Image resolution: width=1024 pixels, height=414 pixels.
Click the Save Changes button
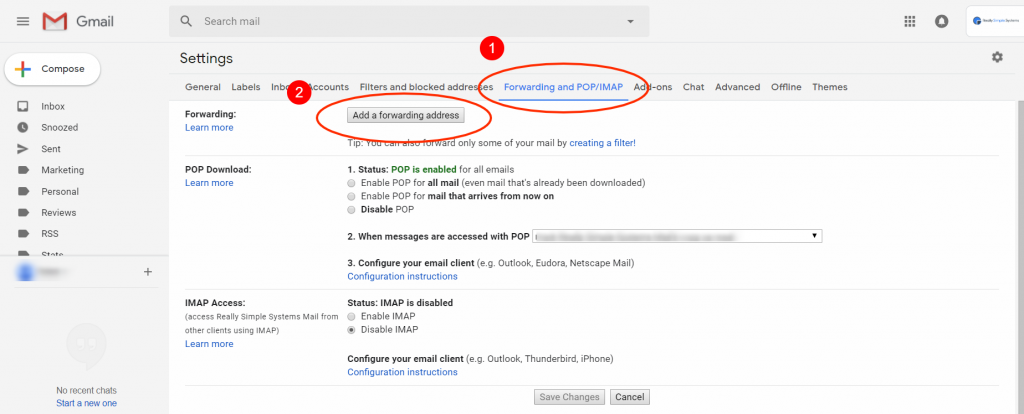[569, 397]
